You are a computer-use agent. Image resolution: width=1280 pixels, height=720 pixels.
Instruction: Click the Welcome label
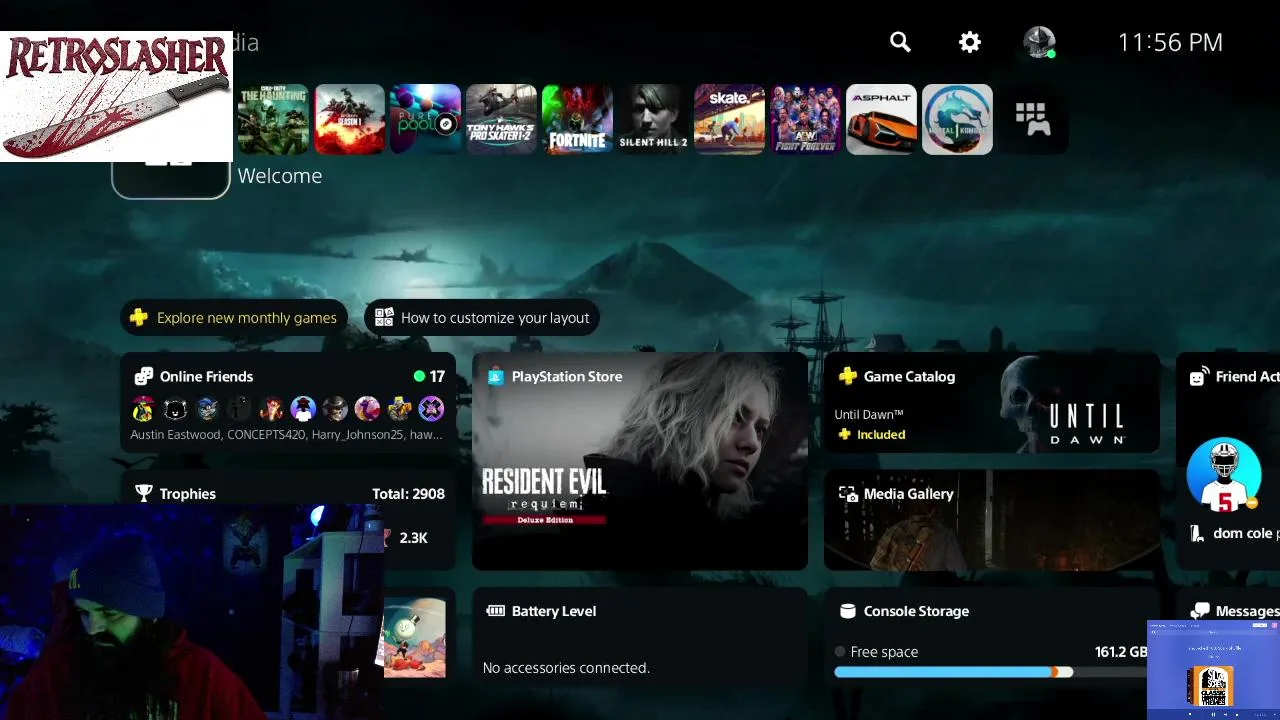click(x=280, y=176)
